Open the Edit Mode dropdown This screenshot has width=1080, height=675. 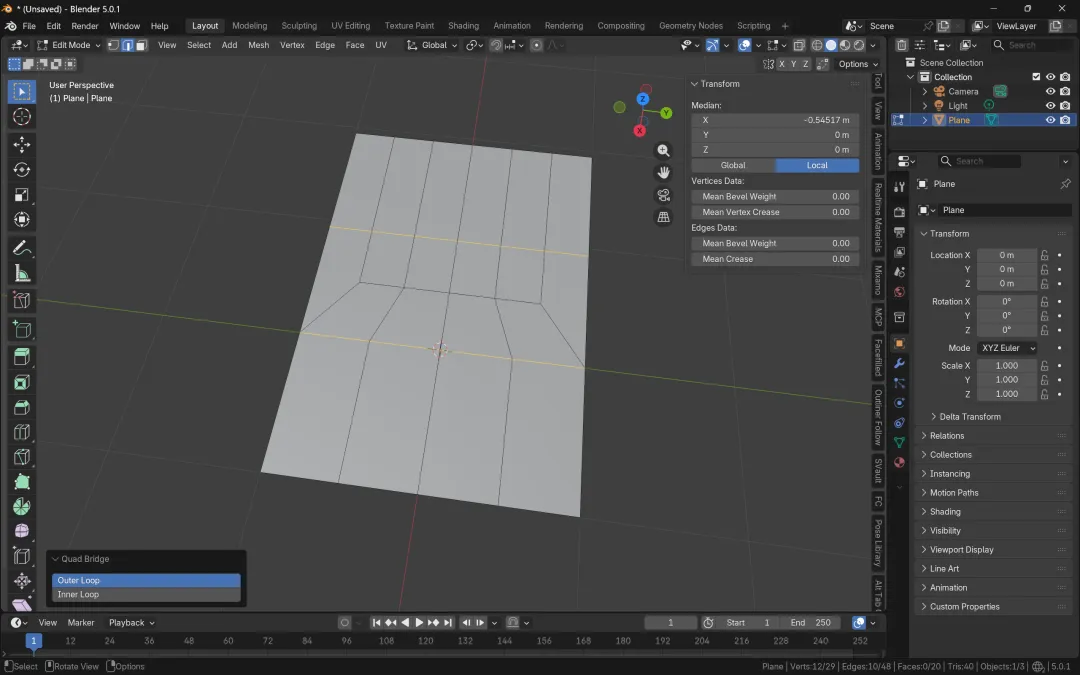pos(69,45)
